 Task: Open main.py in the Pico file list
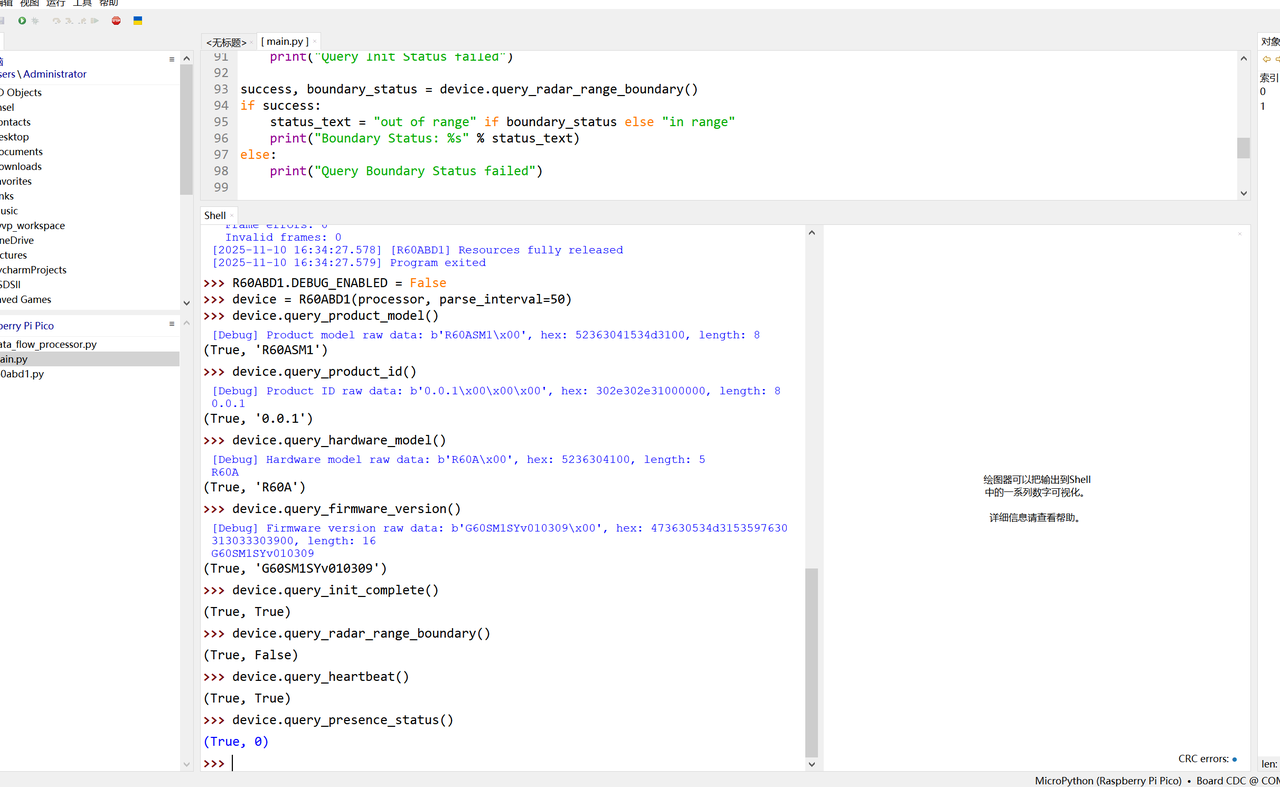click(x=14, y=359)
